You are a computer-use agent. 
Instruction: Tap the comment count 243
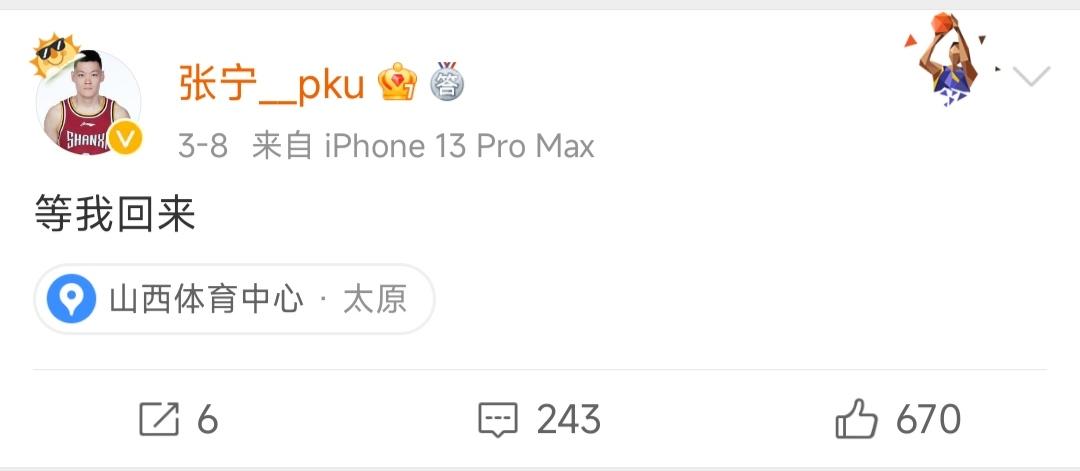click(x=569, y=419)
